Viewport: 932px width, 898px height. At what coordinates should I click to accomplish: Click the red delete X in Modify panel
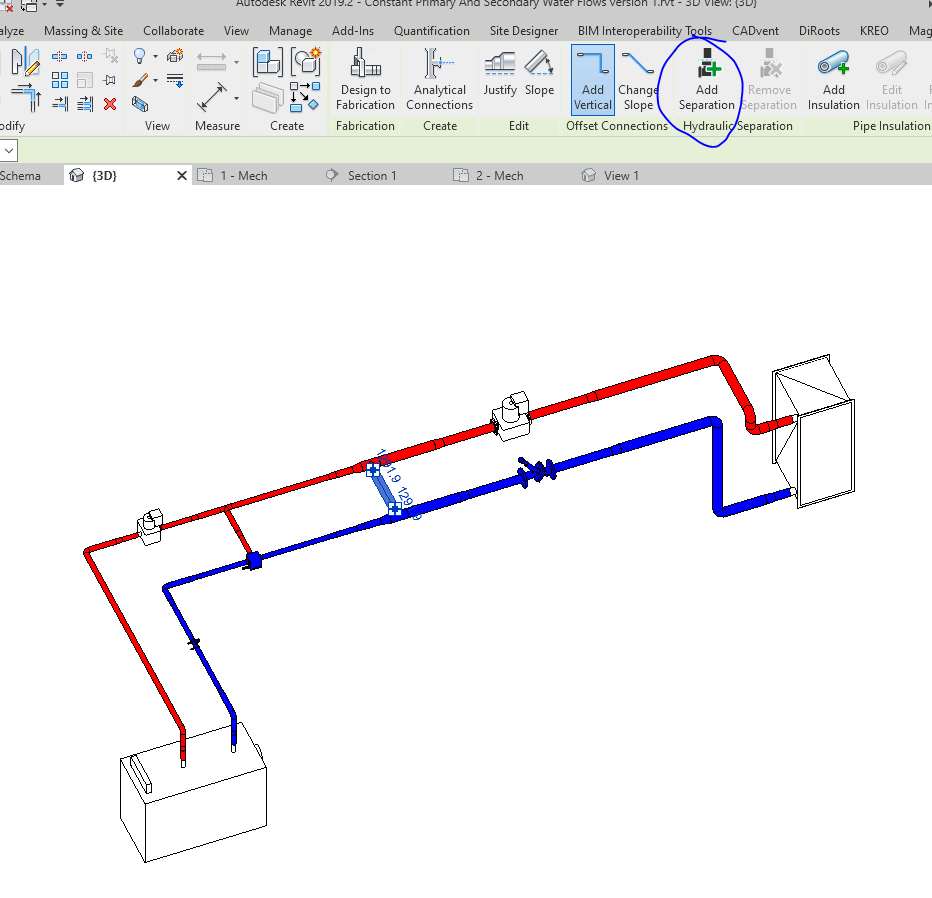click(x=110, y=104)
